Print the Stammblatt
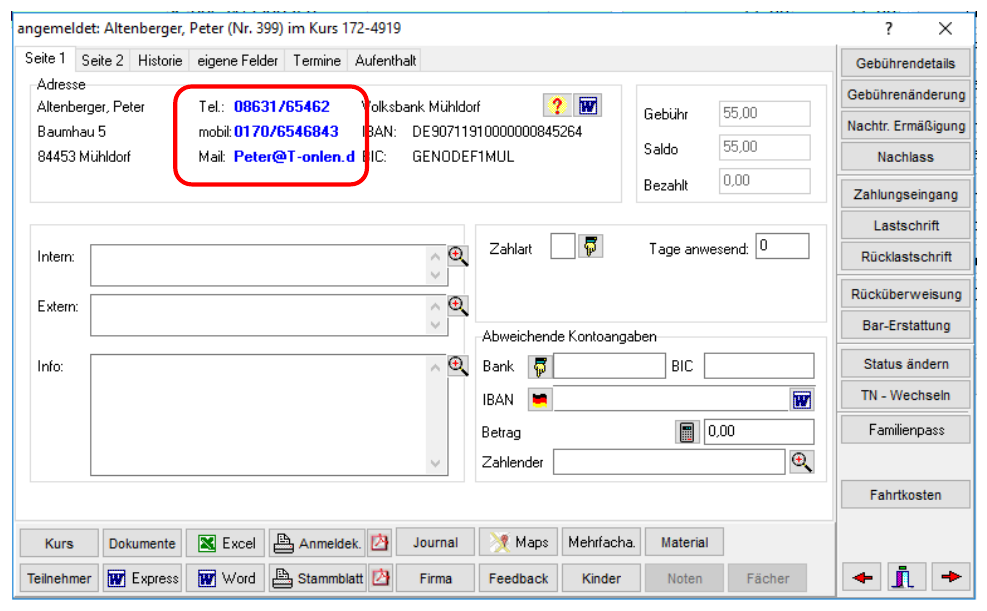 (x=318, y=578)
